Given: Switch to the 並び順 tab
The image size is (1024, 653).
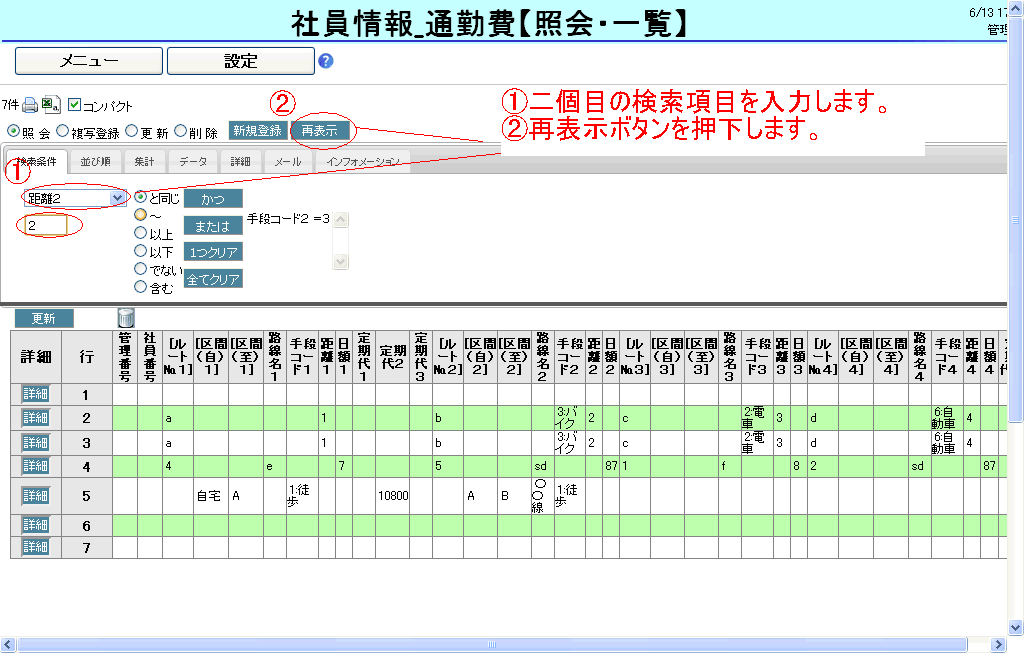Looking at the screenshot, I should tap(96, 161).
